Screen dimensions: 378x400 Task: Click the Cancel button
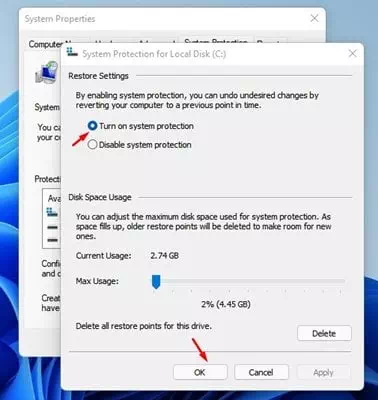click(x=261, y=372)
